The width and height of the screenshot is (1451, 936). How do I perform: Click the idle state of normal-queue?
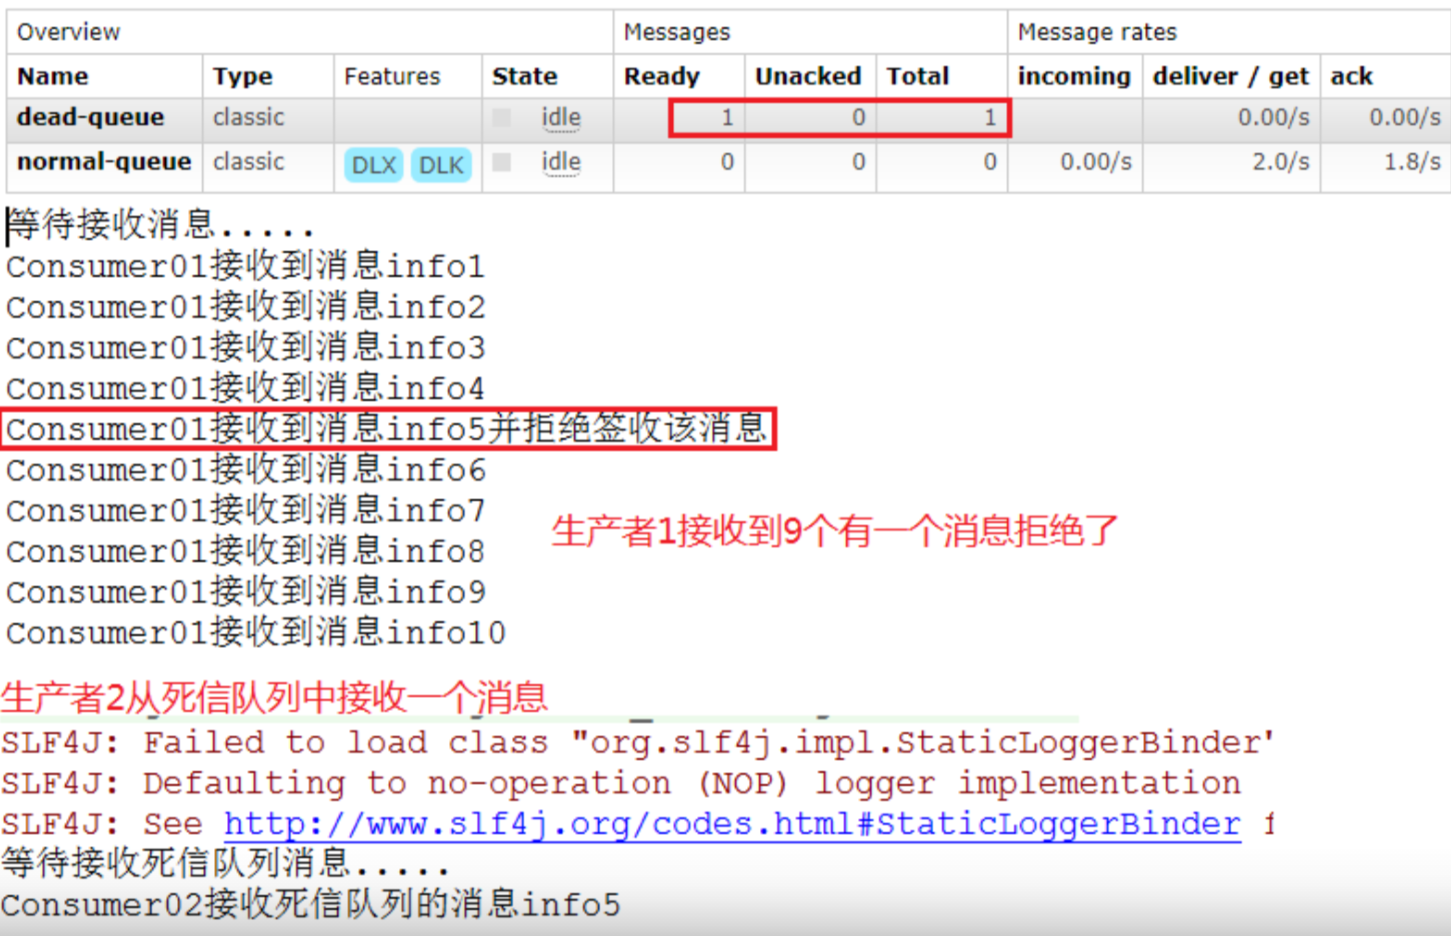(561, 162)
